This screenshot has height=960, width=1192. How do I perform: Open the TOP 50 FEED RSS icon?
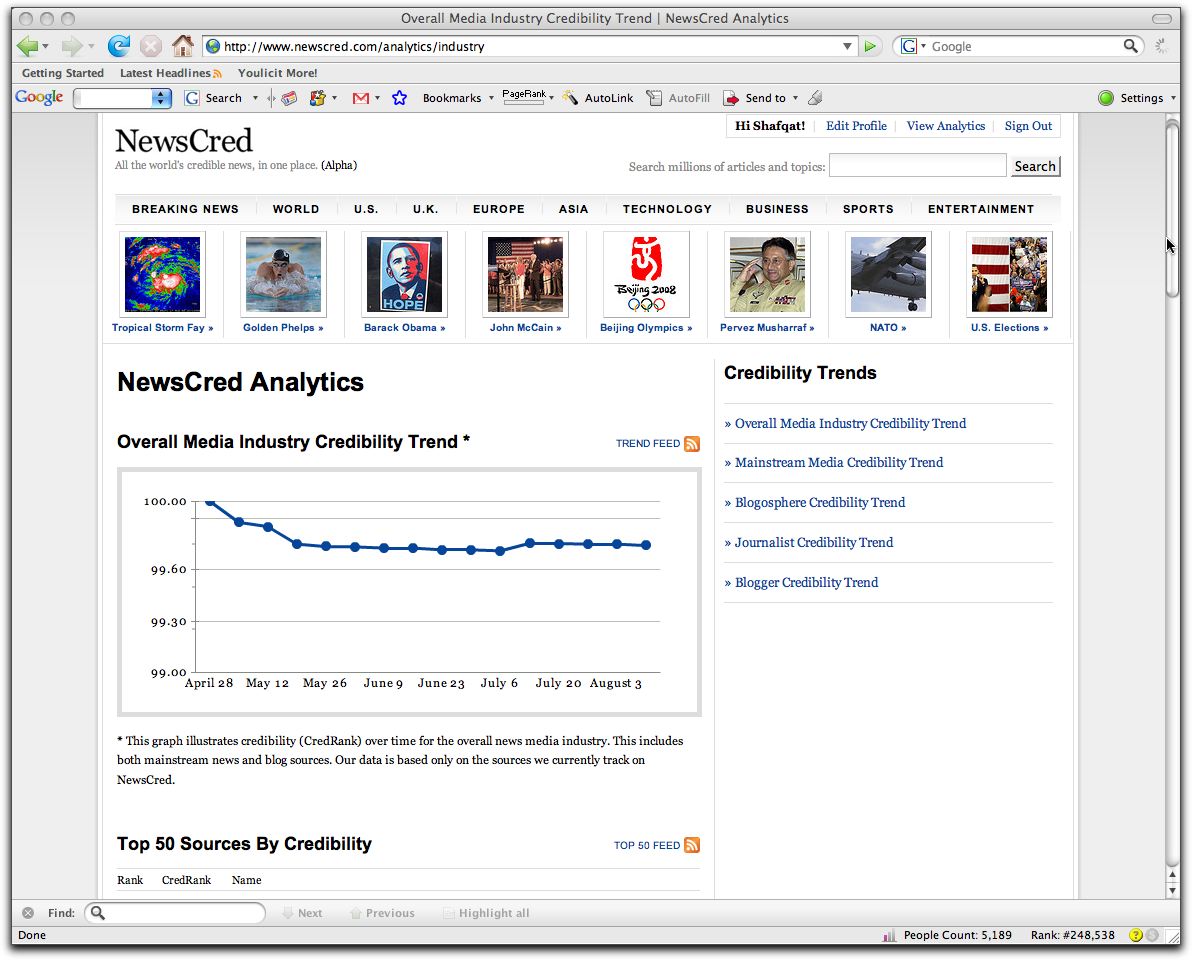(x=692, y=845)
